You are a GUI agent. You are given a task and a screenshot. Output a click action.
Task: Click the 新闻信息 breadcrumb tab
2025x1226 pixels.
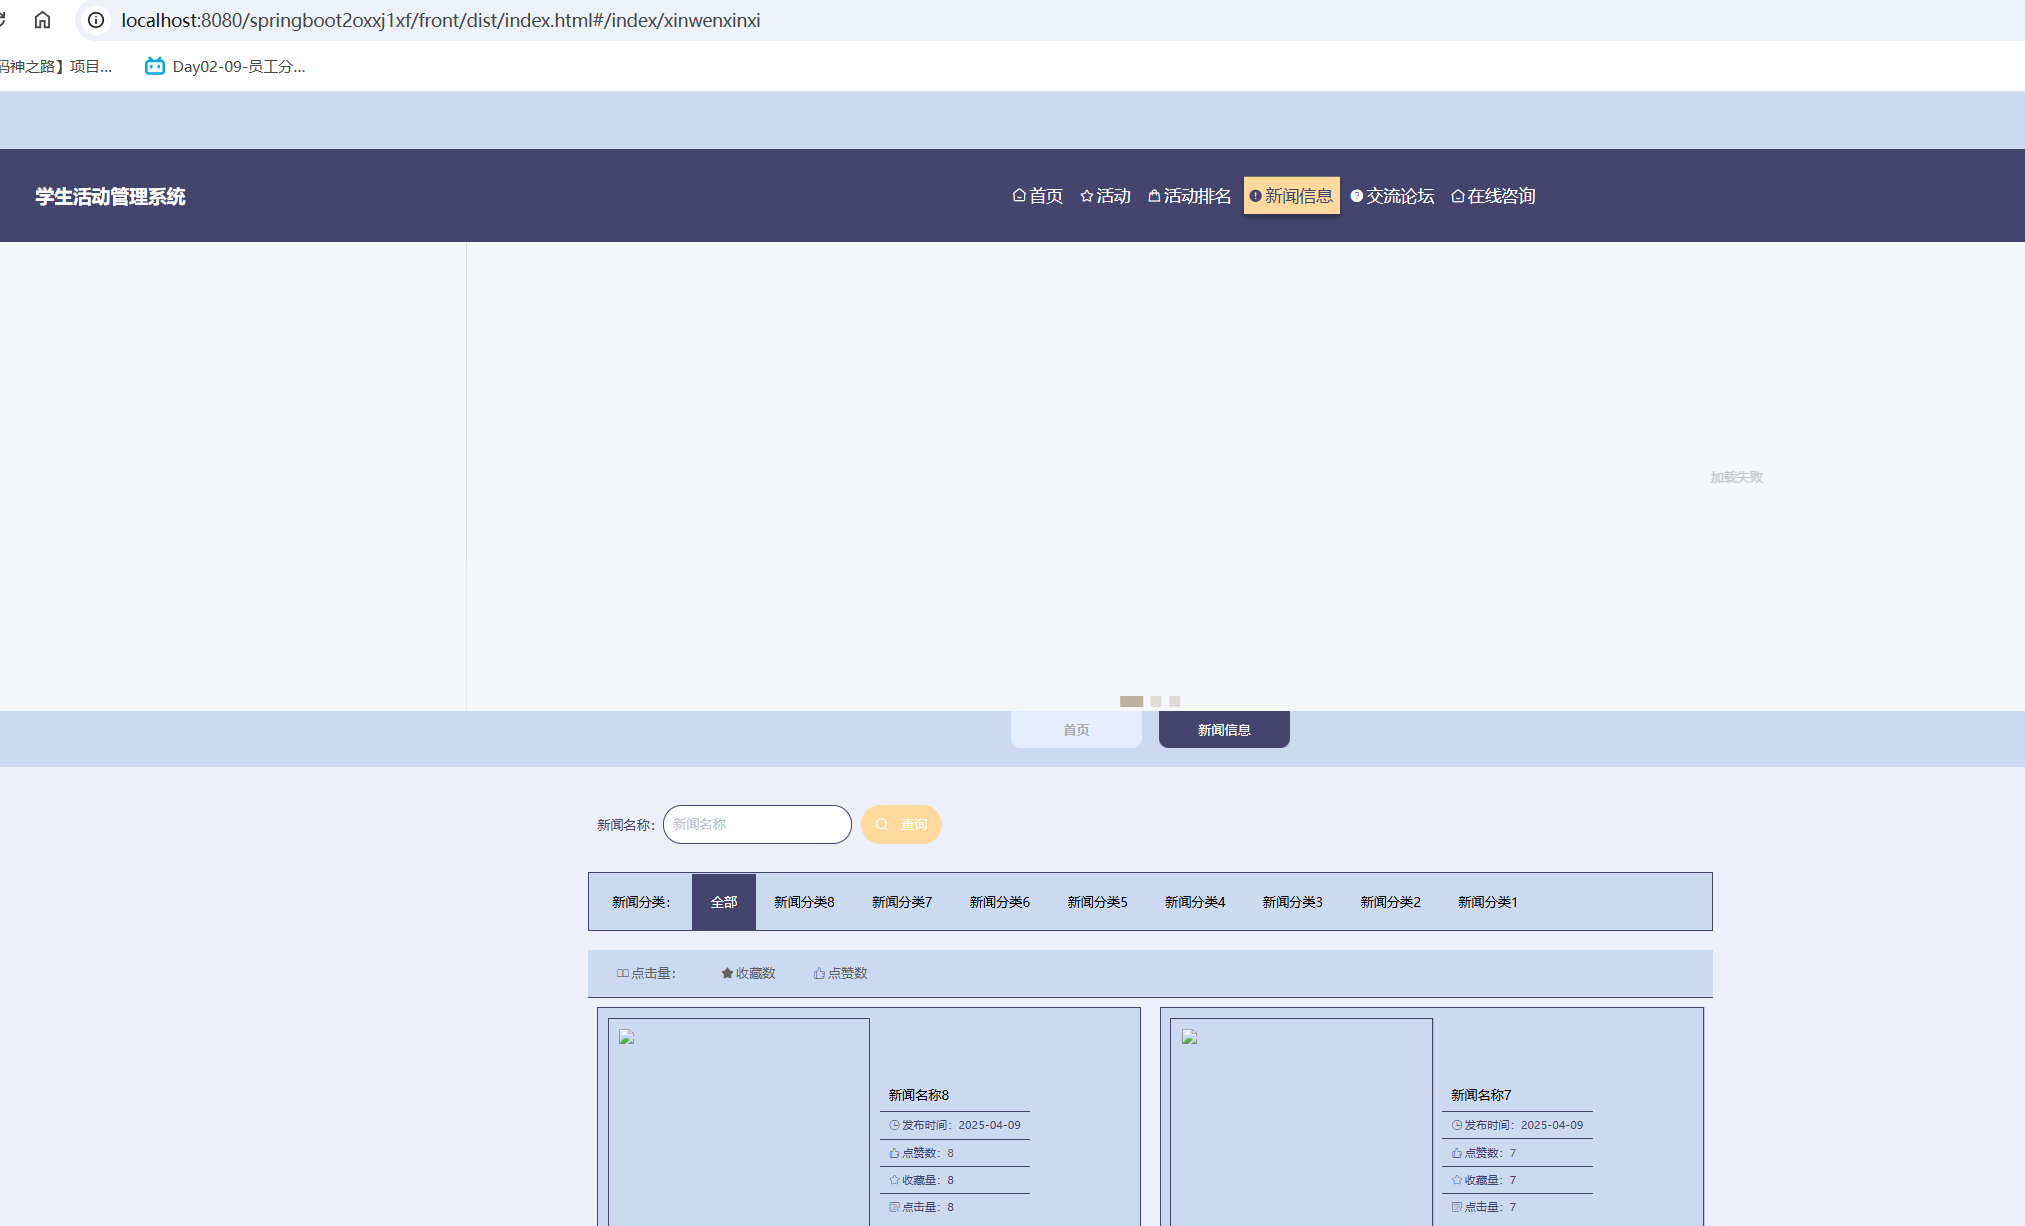pyautogui.click(x=1224, y=730)
